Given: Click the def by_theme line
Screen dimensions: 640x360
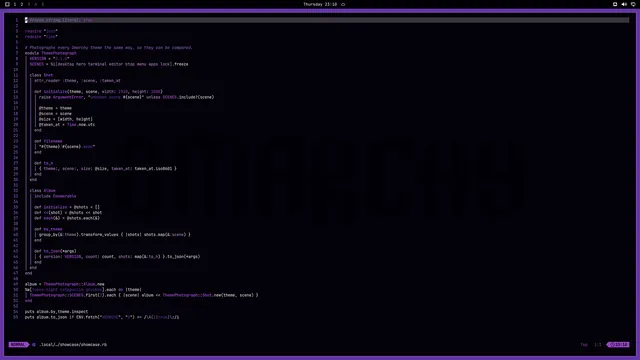Looking at the screenshot, I should tap(48, 229).
